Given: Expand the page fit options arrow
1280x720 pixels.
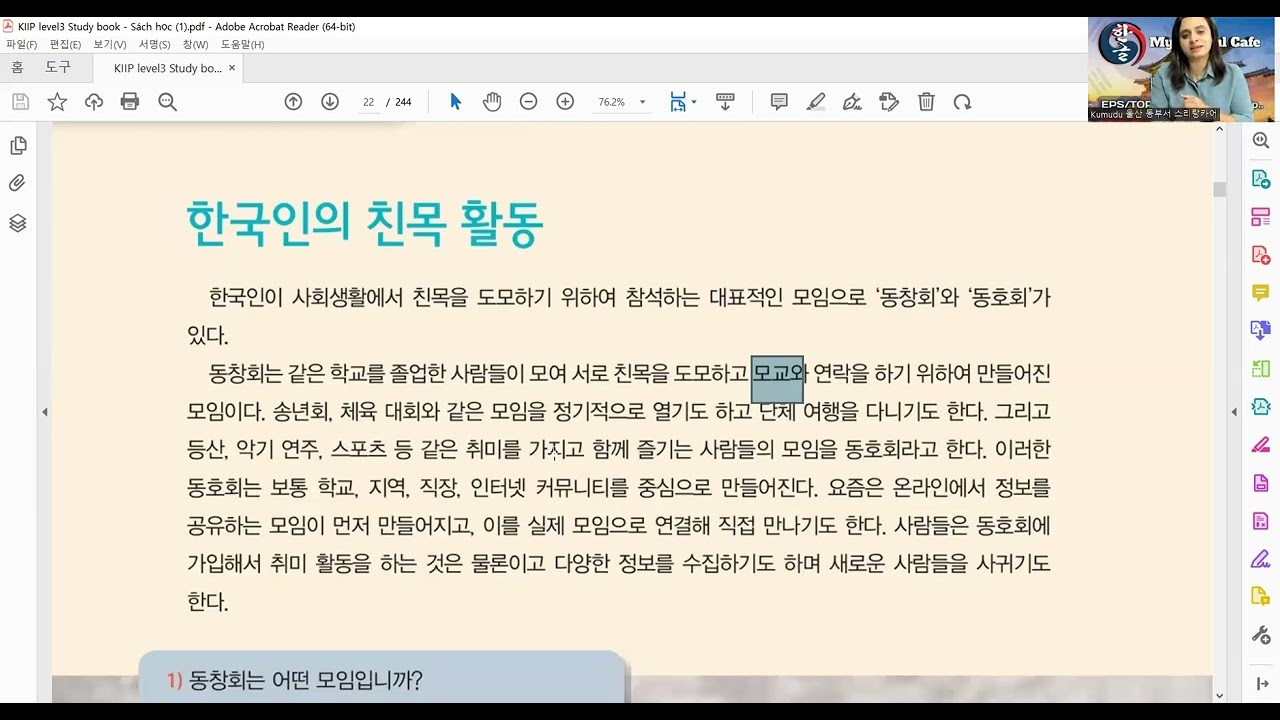Looking at the screenshot, I should click(694, 102).
